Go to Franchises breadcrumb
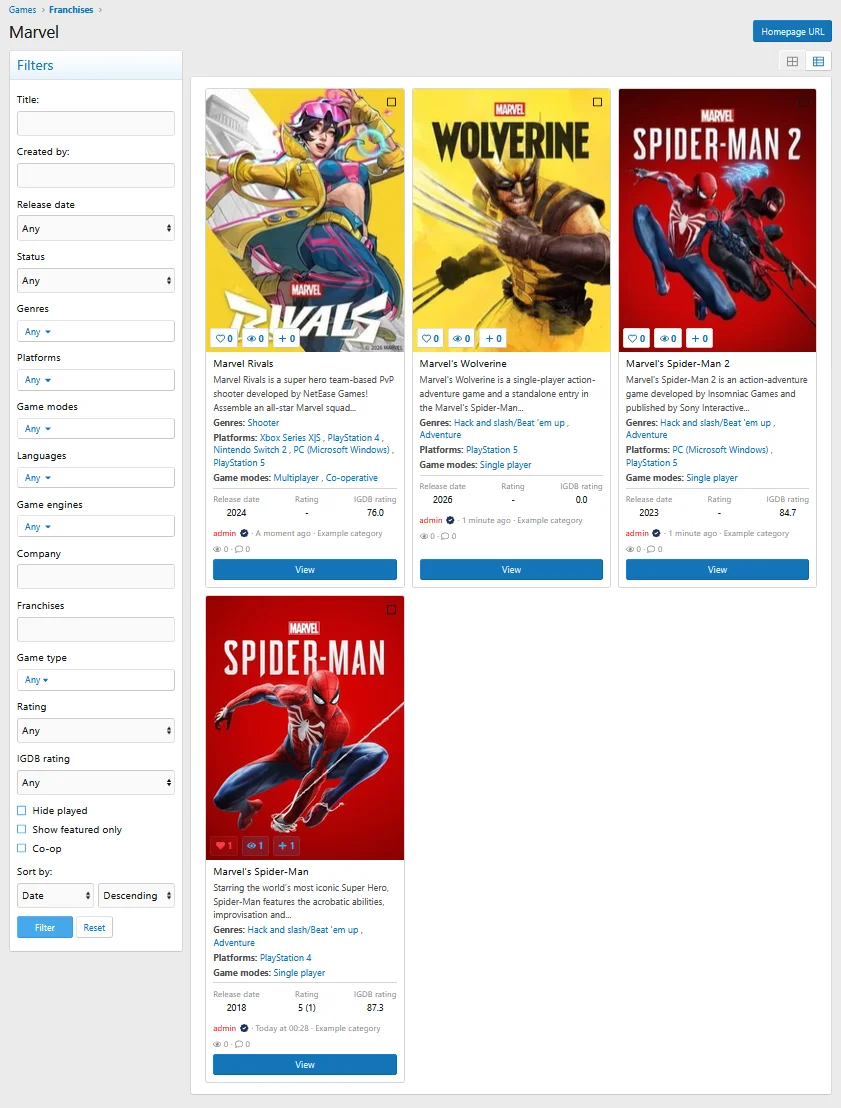Viewport: 841px width, 1108px height. coord(71,10)
